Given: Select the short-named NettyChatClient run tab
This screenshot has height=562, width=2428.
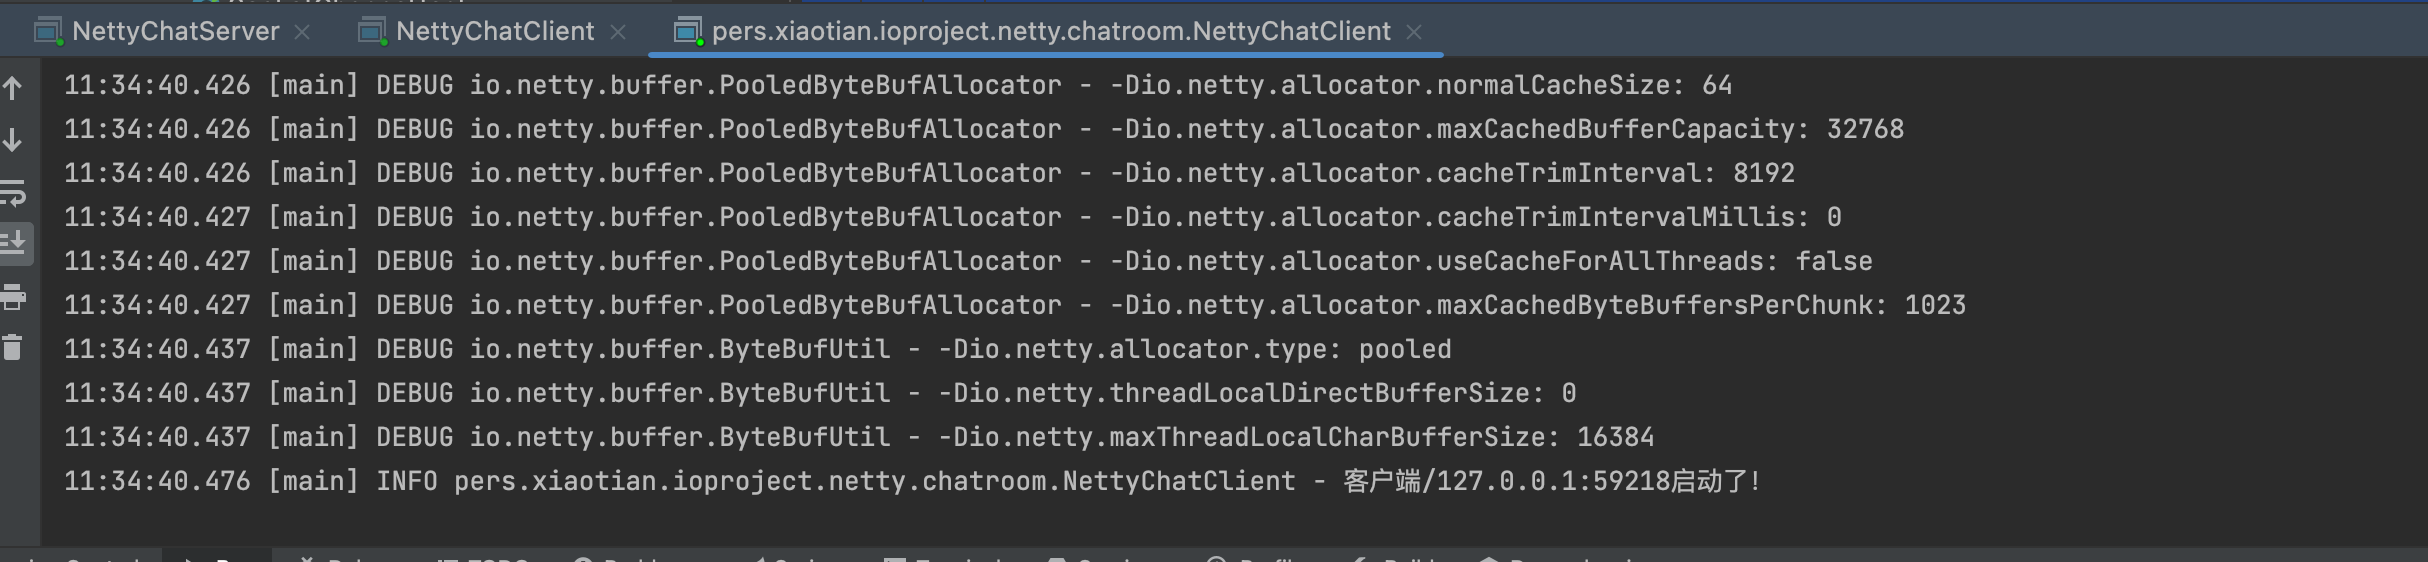Looking at the screenshot, I should coord(495,31).
